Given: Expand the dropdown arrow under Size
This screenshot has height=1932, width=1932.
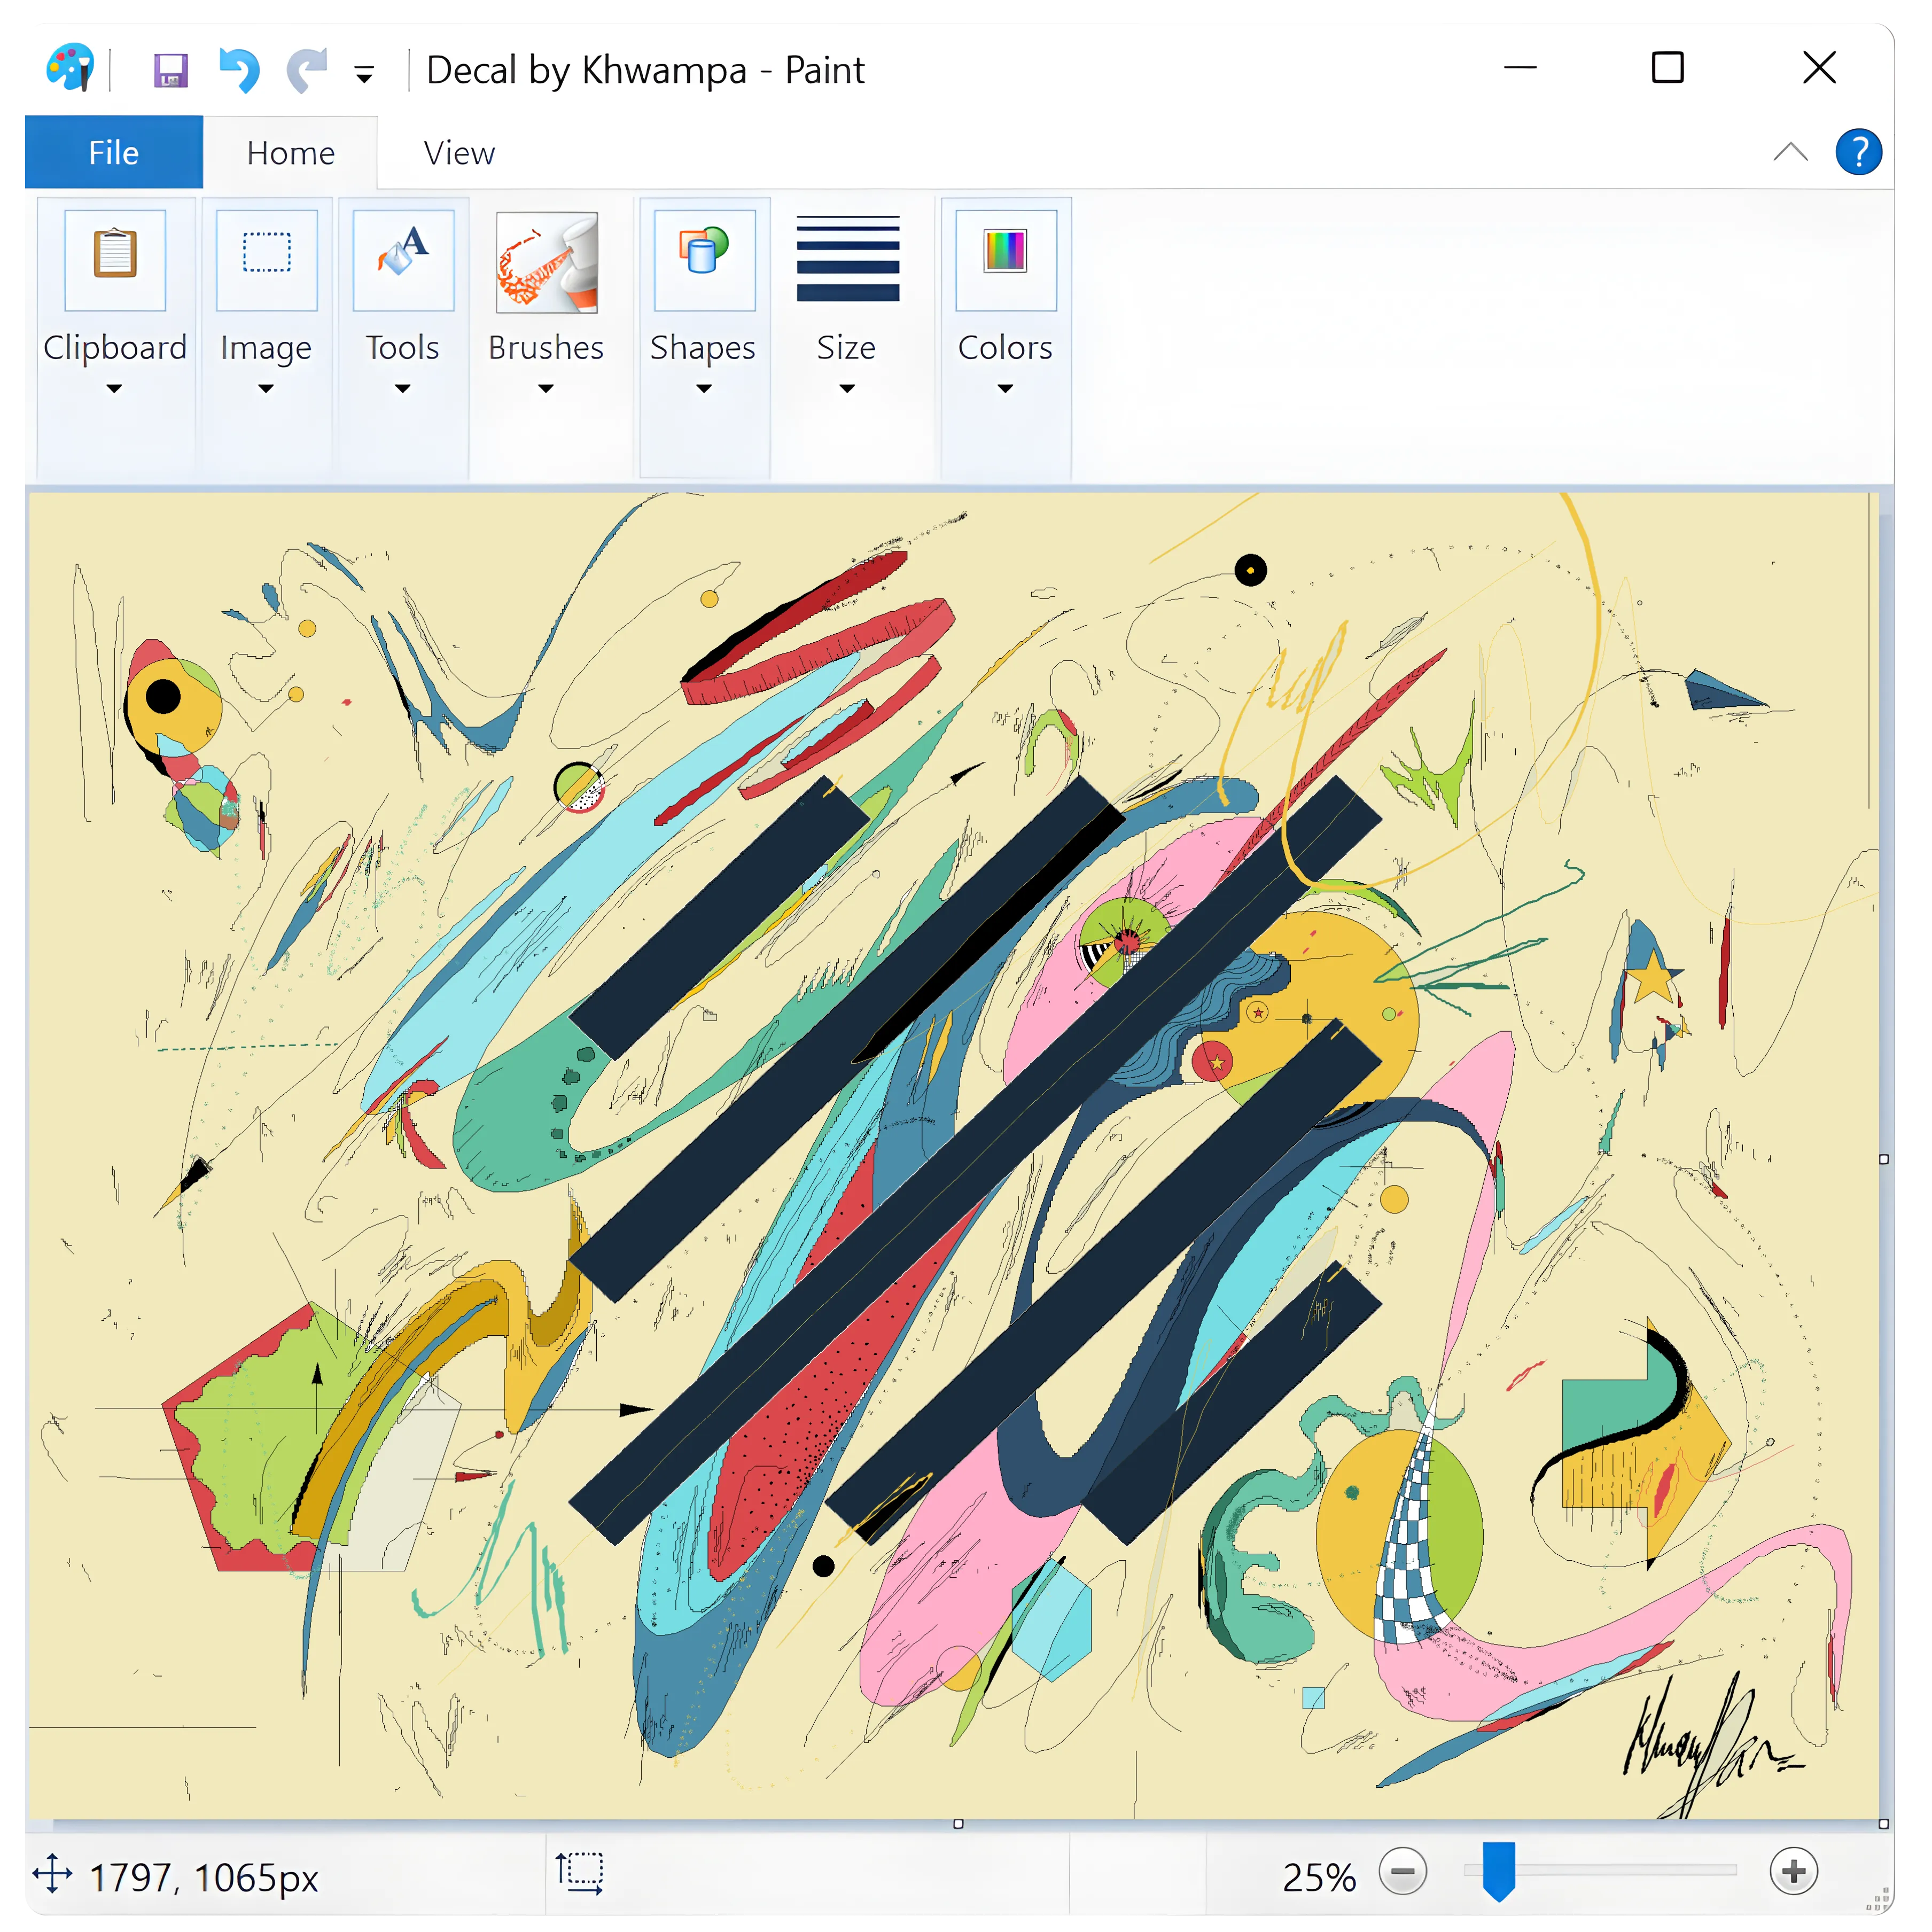Looking at the screenshot, I should (x=846, y=389).
